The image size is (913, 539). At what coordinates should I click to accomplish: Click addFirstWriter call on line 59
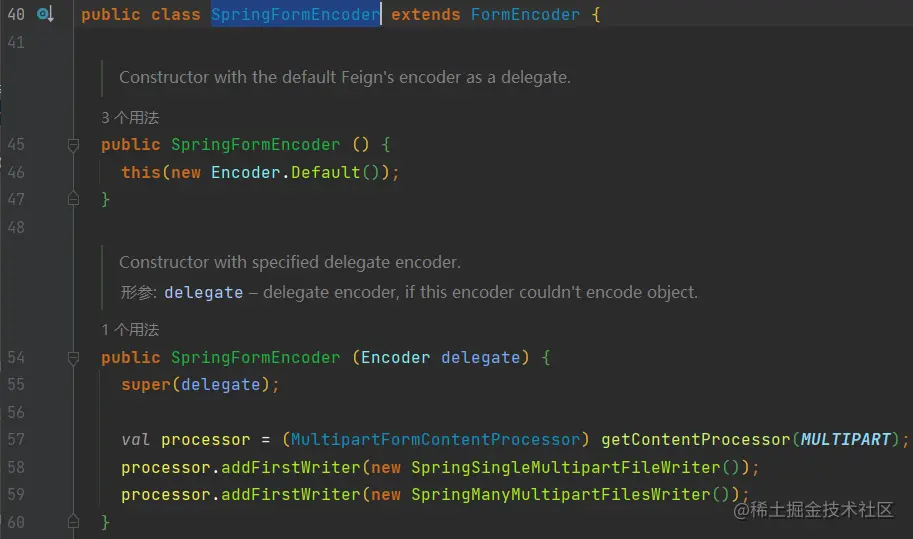click(291, 495)
